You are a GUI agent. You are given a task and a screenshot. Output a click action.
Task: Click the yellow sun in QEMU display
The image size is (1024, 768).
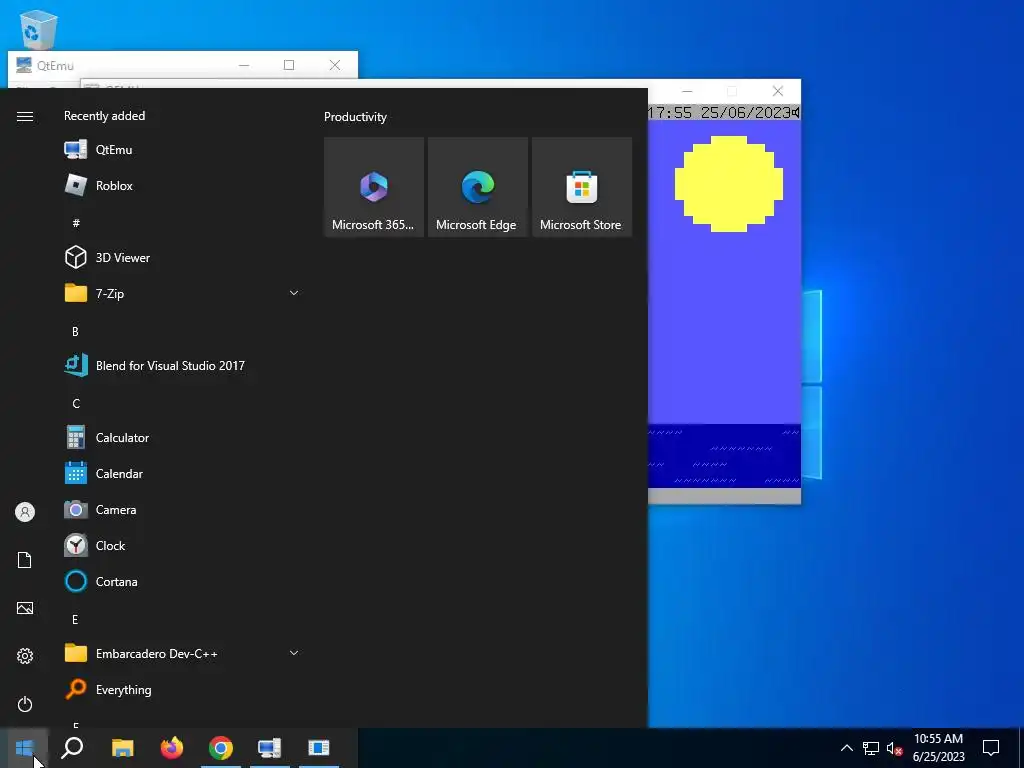click(x=729, y=184)
